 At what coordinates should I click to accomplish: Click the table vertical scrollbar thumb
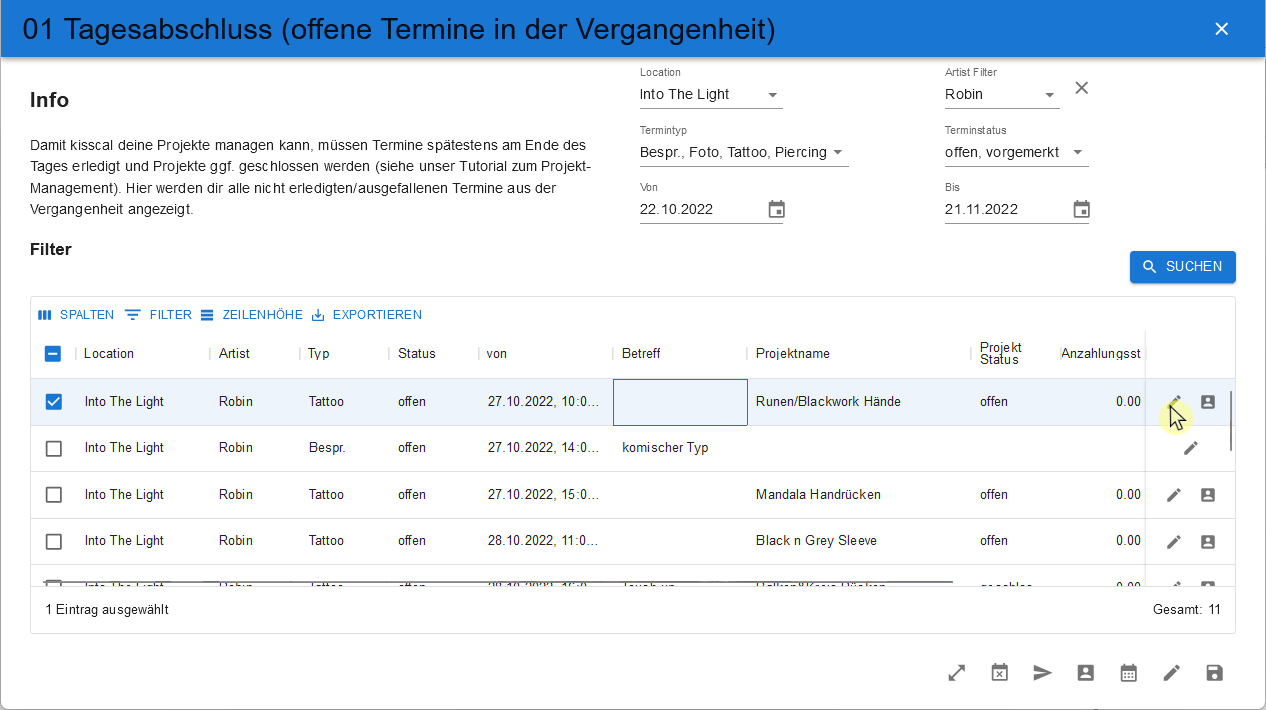click(1231, 421)
